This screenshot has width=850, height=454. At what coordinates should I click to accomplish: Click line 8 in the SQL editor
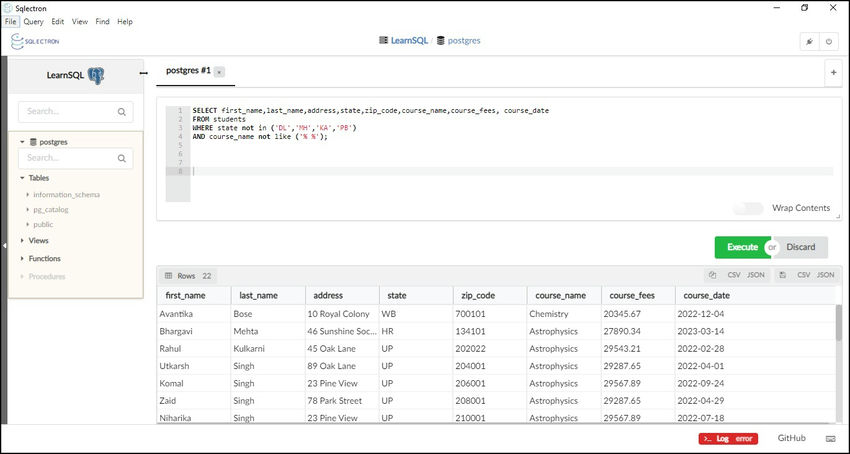pos(512,171)
